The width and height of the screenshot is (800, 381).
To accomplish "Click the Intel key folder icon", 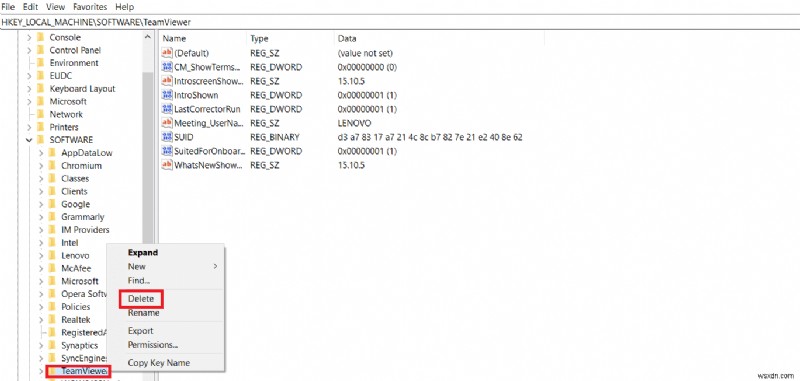I will click(x=52, y=243).
